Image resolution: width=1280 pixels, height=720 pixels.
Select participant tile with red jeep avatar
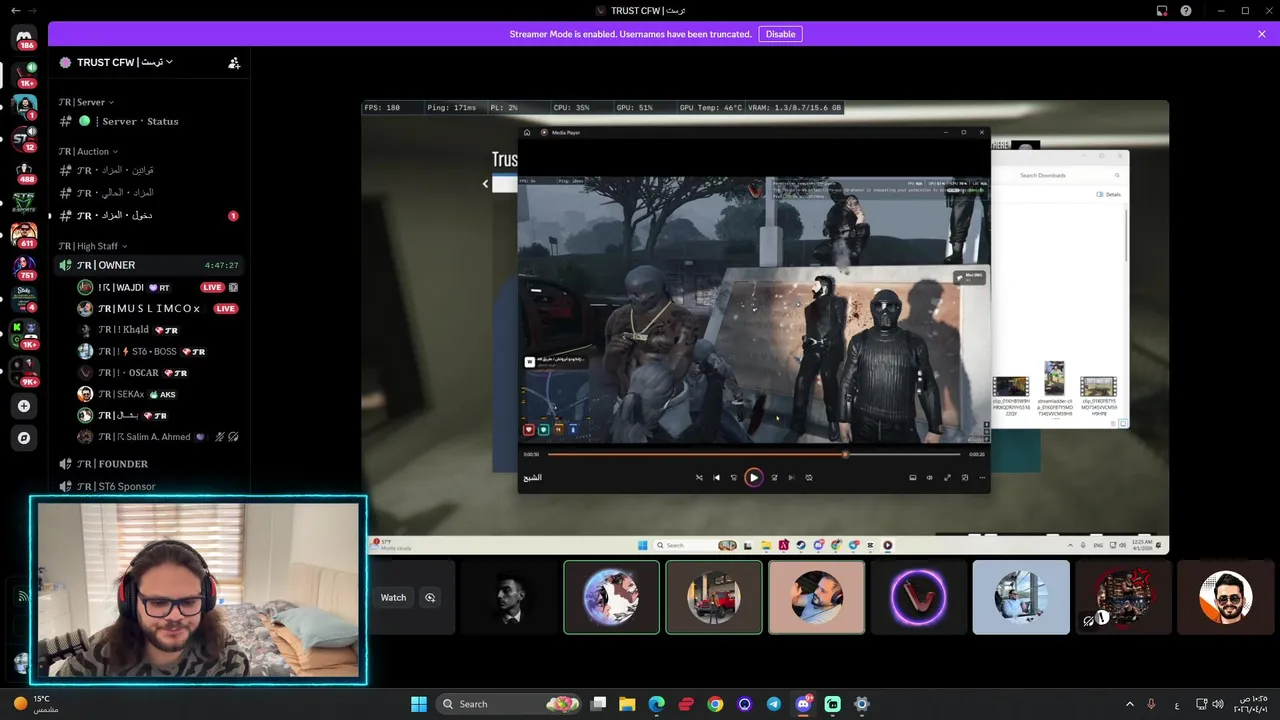click(x=714, y=597)
